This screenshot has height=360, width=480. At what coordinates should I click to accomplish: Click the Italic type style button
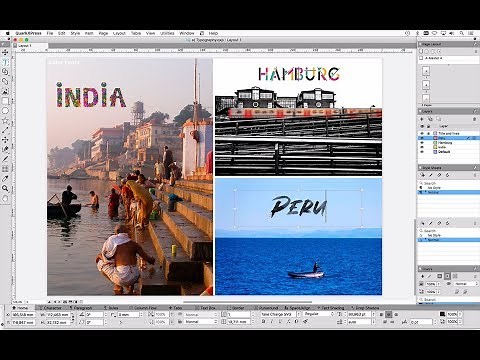pyautogui.click(x=272, y=322)
